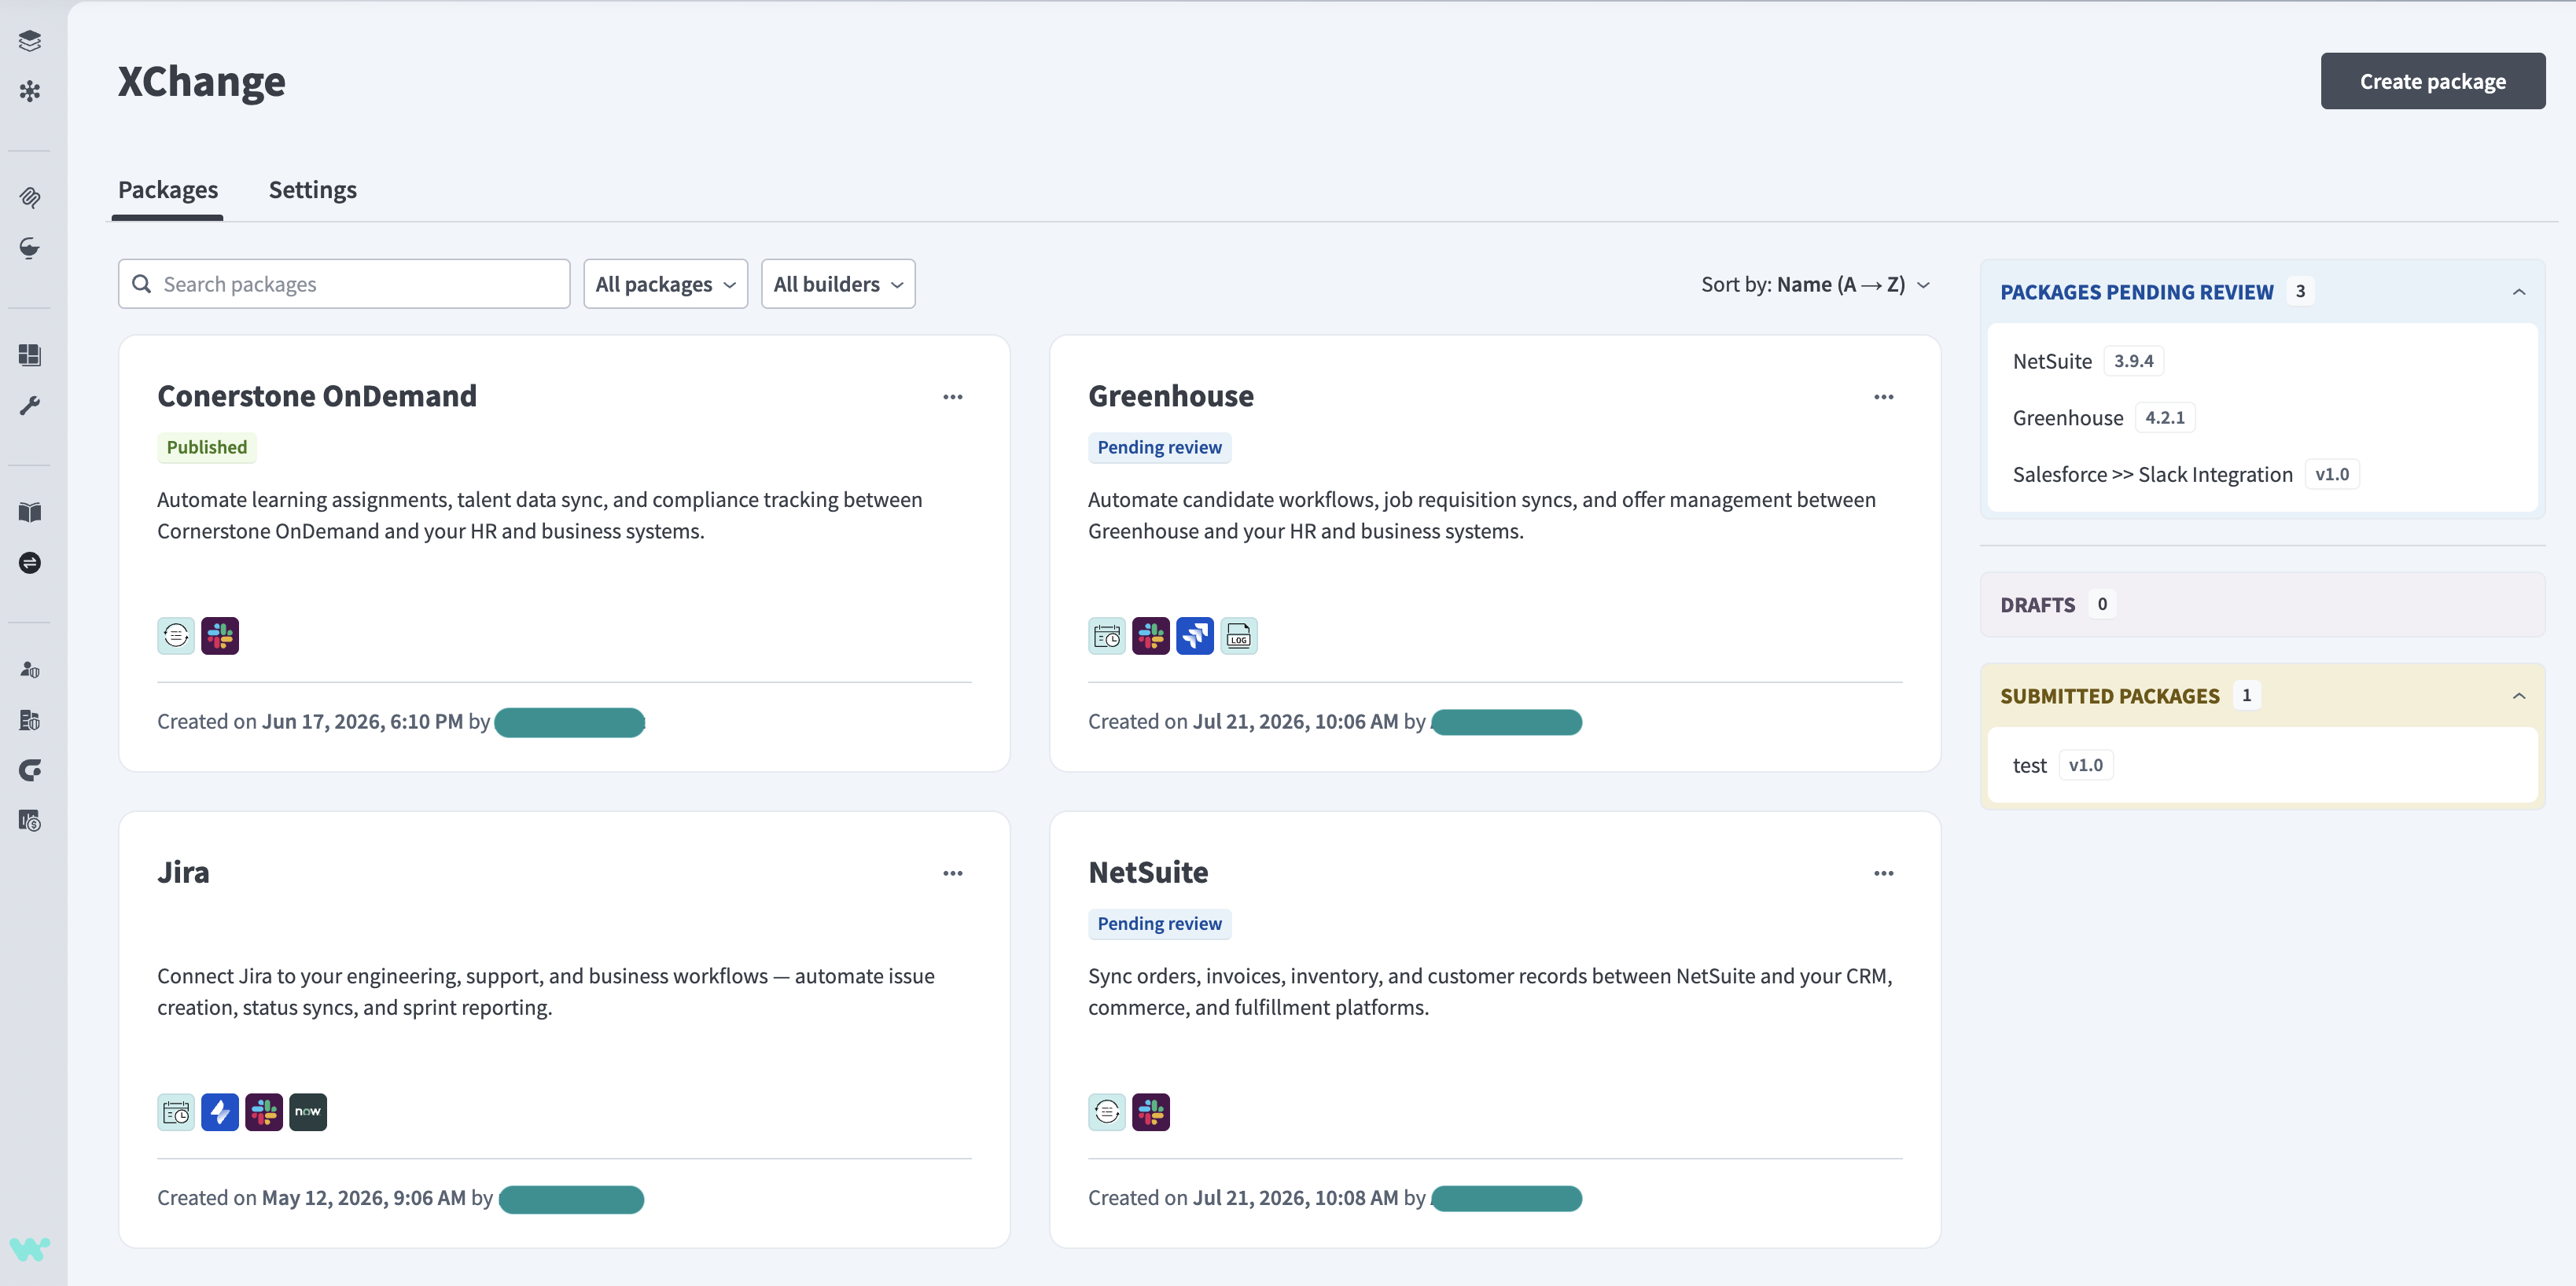Open the layers stack icon in sidebar
2576x1286 pixels.
click(x=30, y=40)
